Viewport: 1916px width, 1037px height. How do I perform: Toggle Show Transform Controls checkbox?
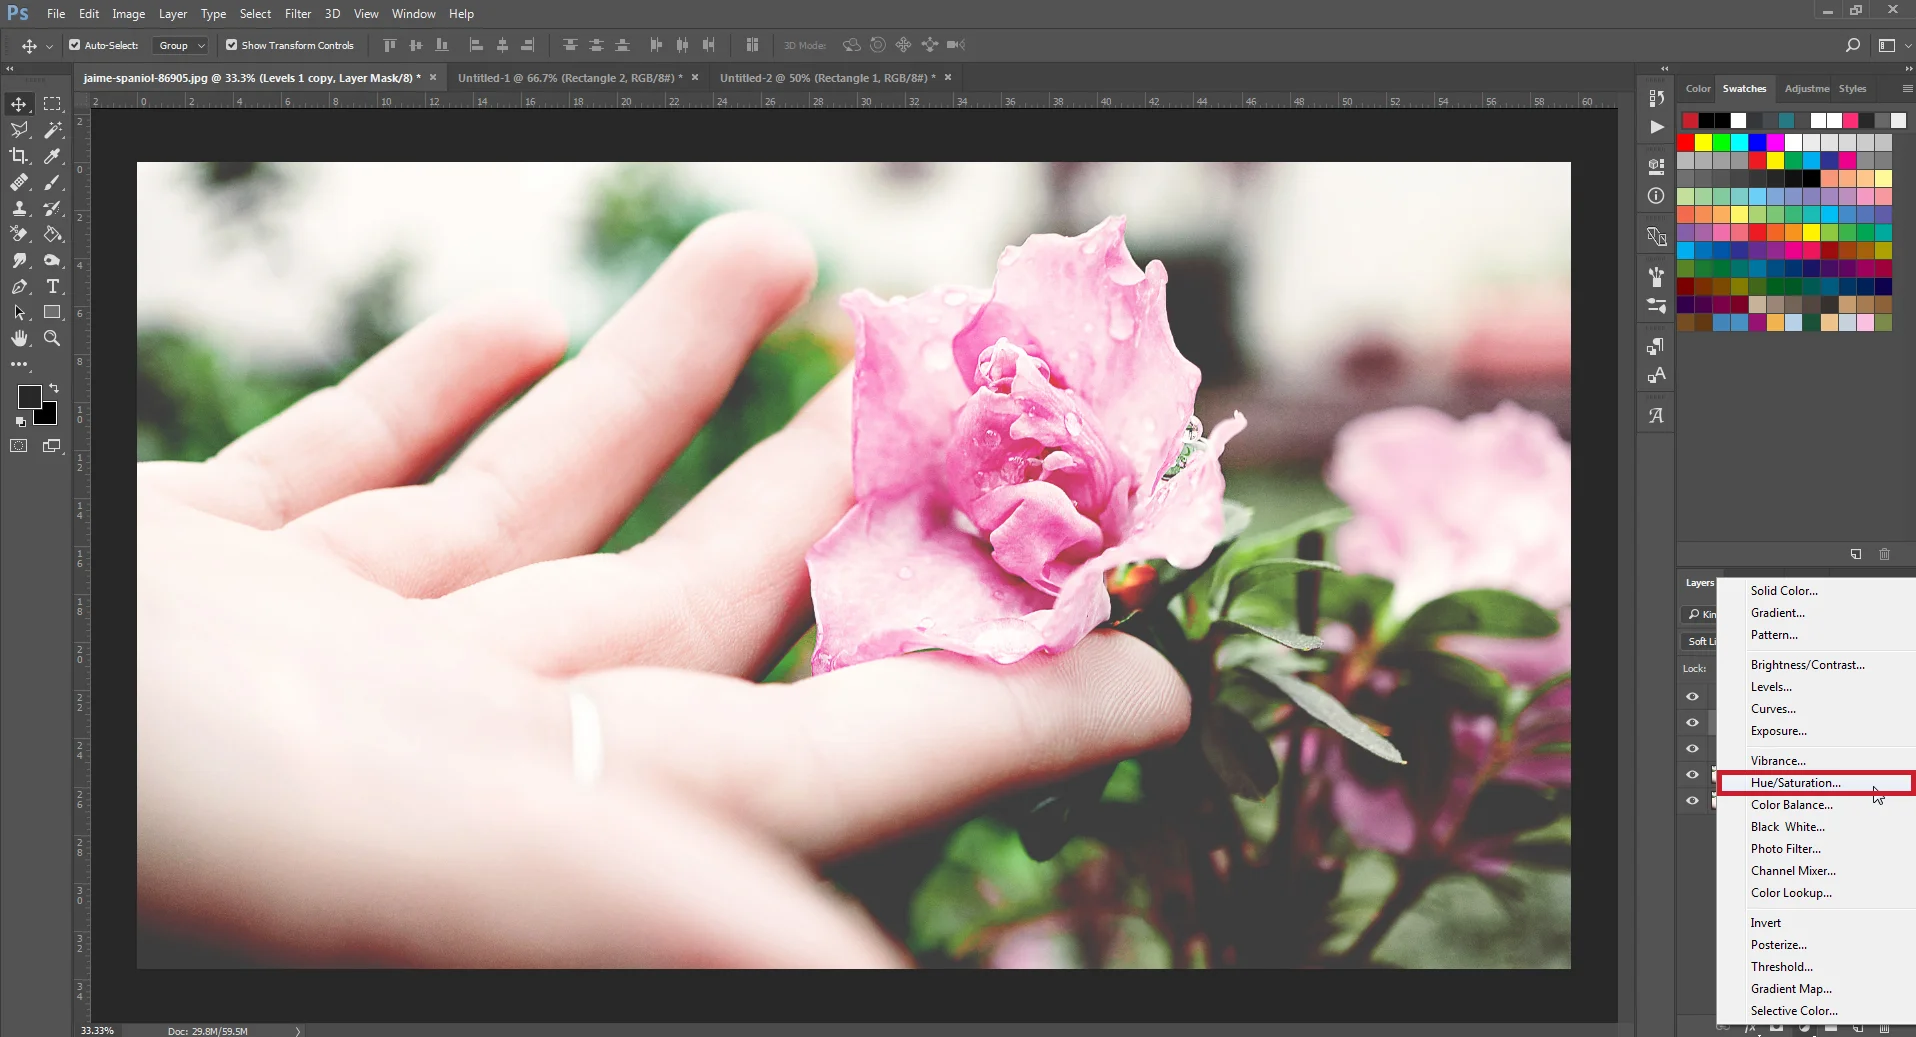click(231, 45)
